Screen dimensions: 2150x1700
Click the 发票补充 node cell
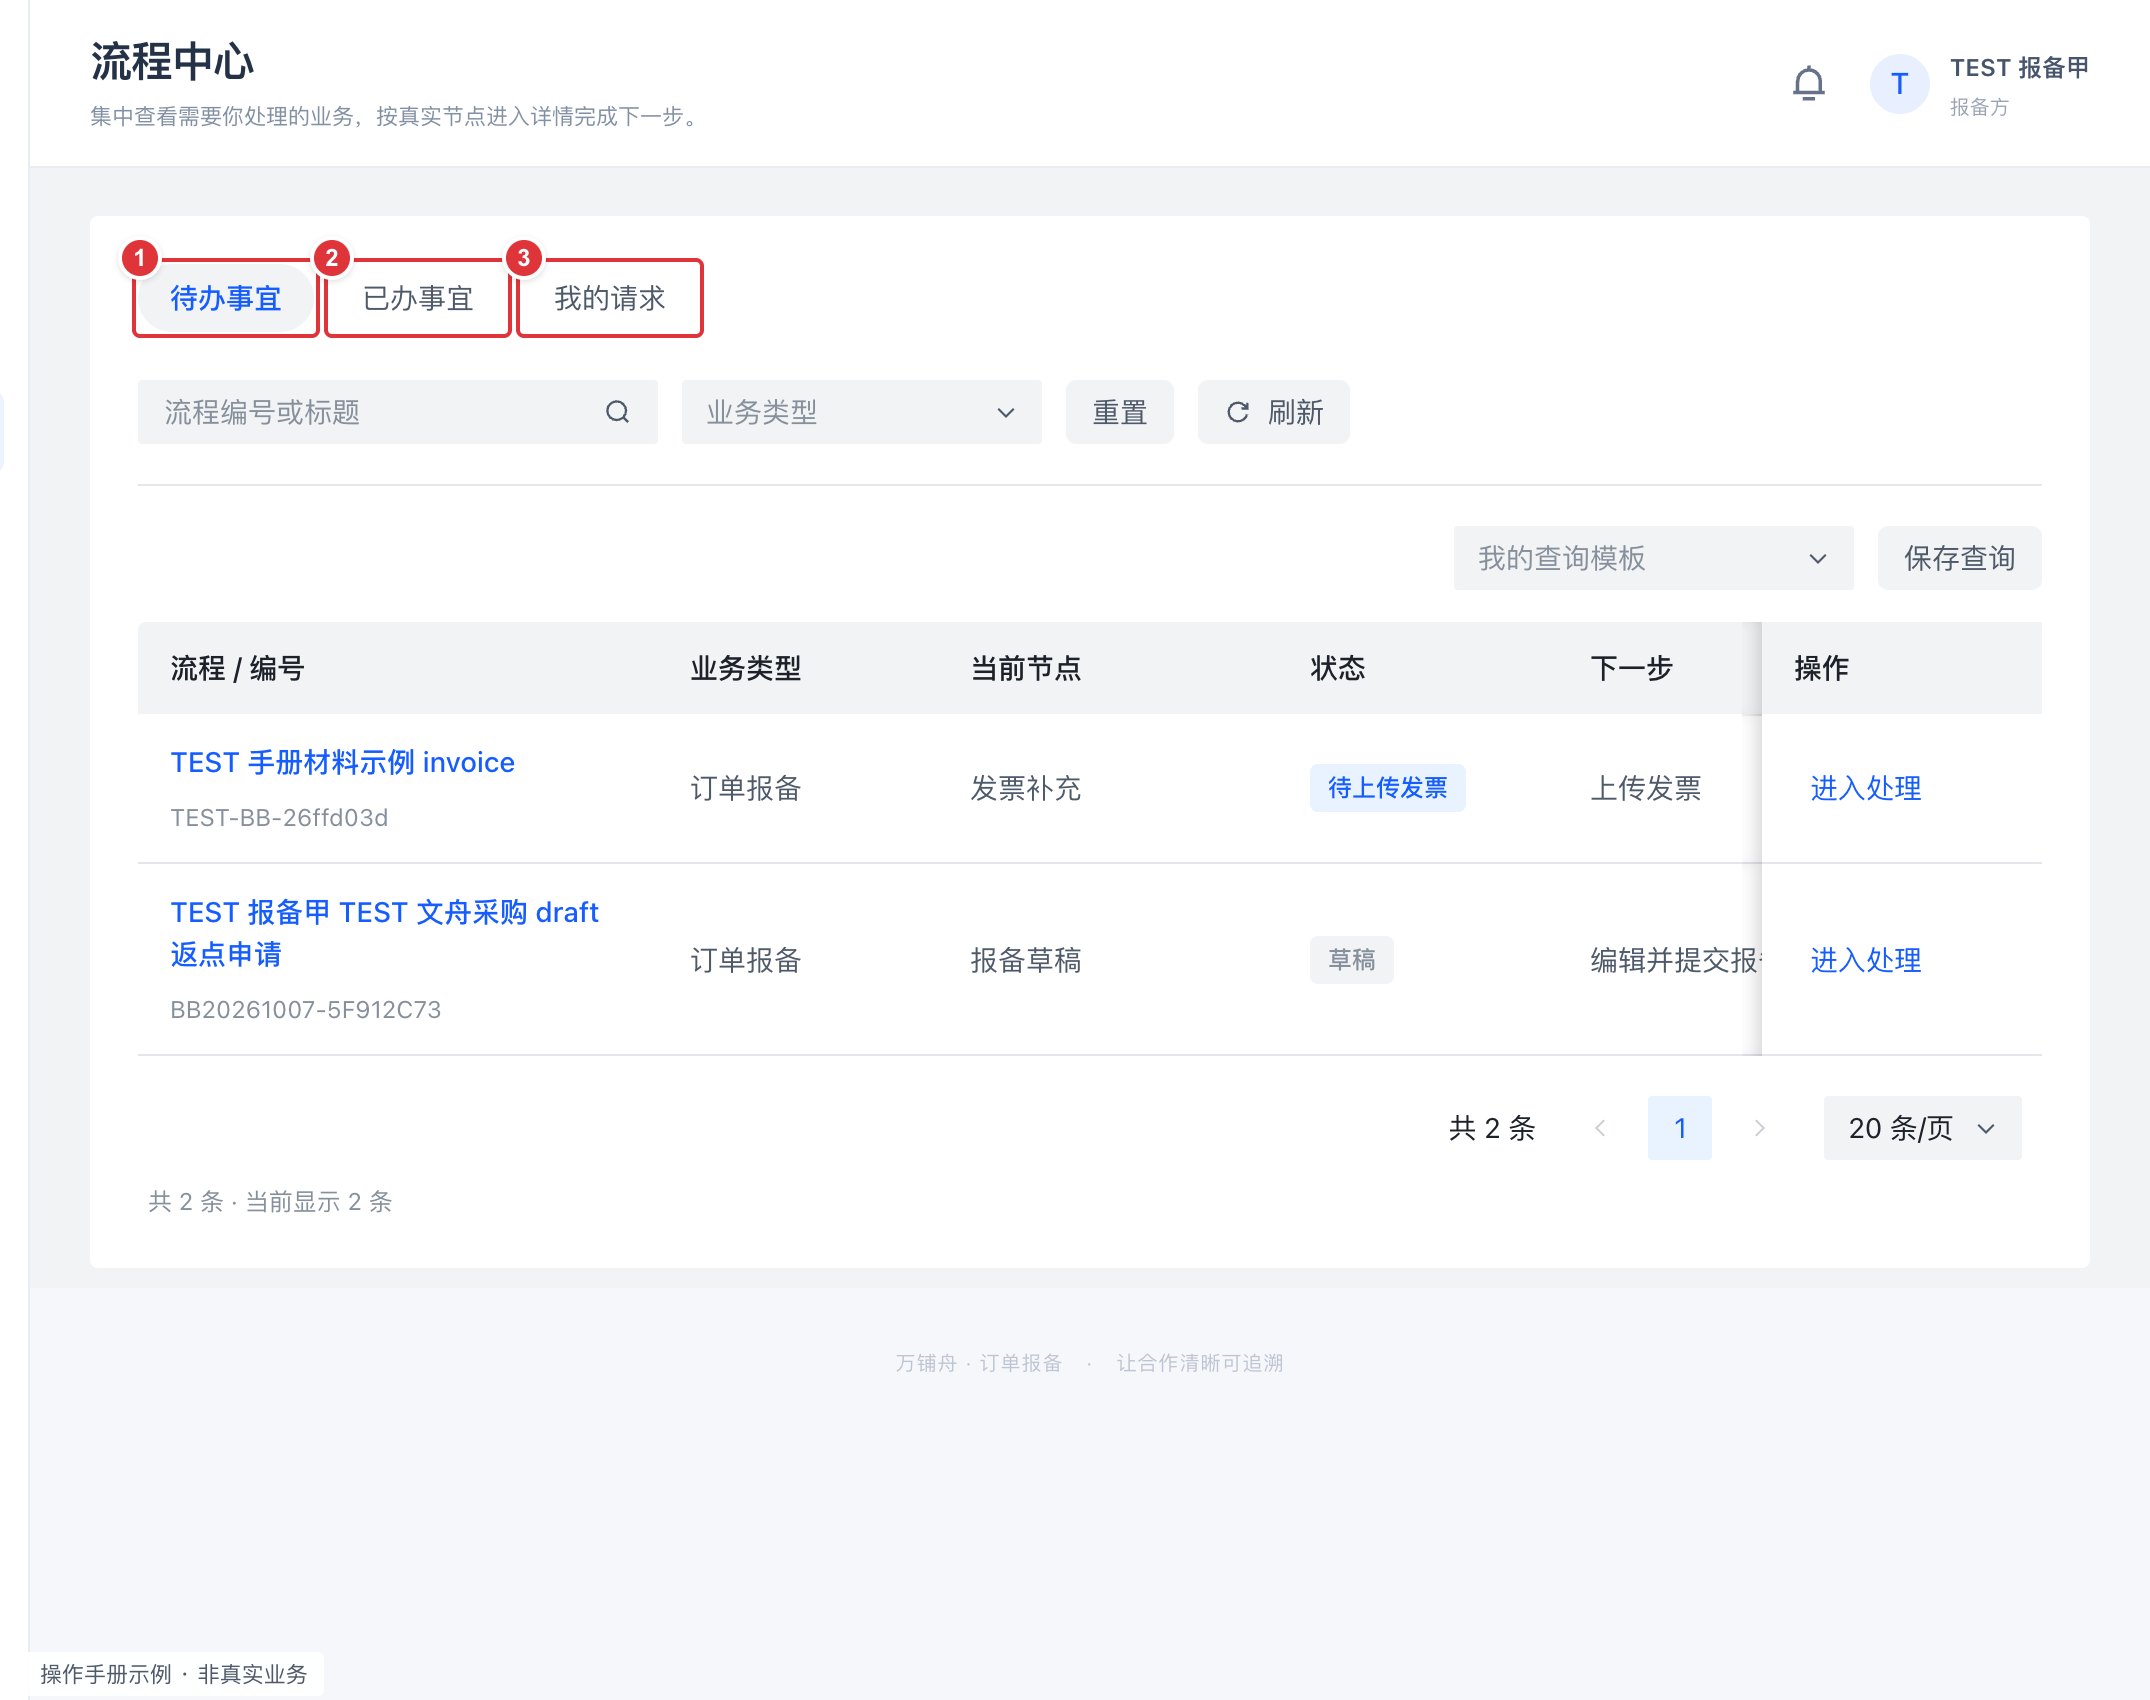click(1026, 788)
